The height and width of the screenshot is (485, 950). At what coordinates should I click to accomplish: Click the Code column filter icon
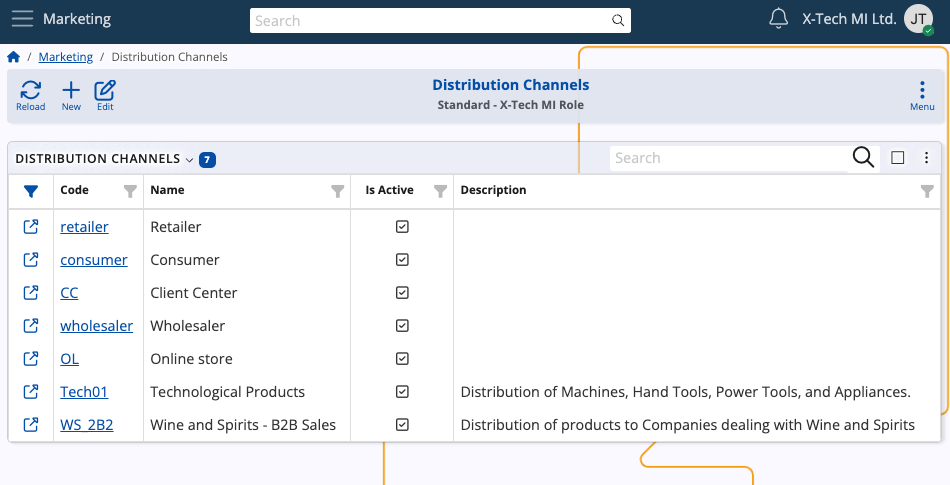pos(130,191)
